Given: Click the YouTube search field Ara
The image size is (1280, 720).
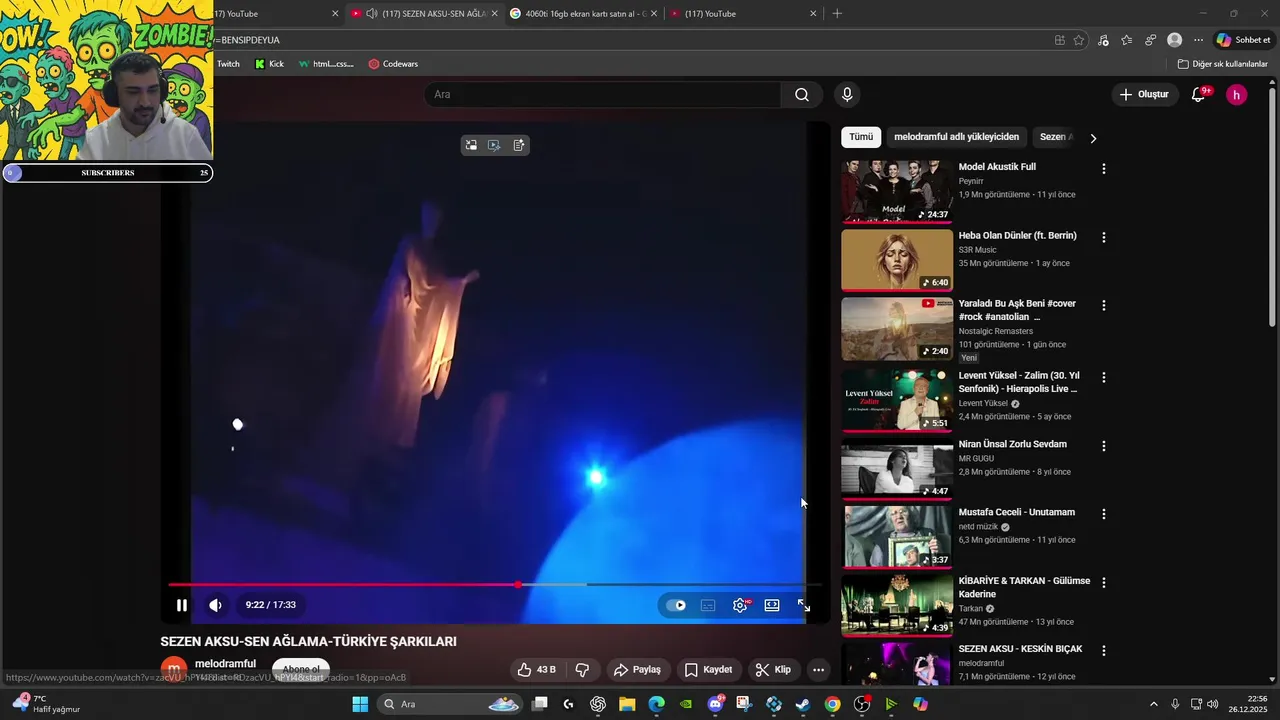Looking at the screenshot, I should [x=604, y=94].
